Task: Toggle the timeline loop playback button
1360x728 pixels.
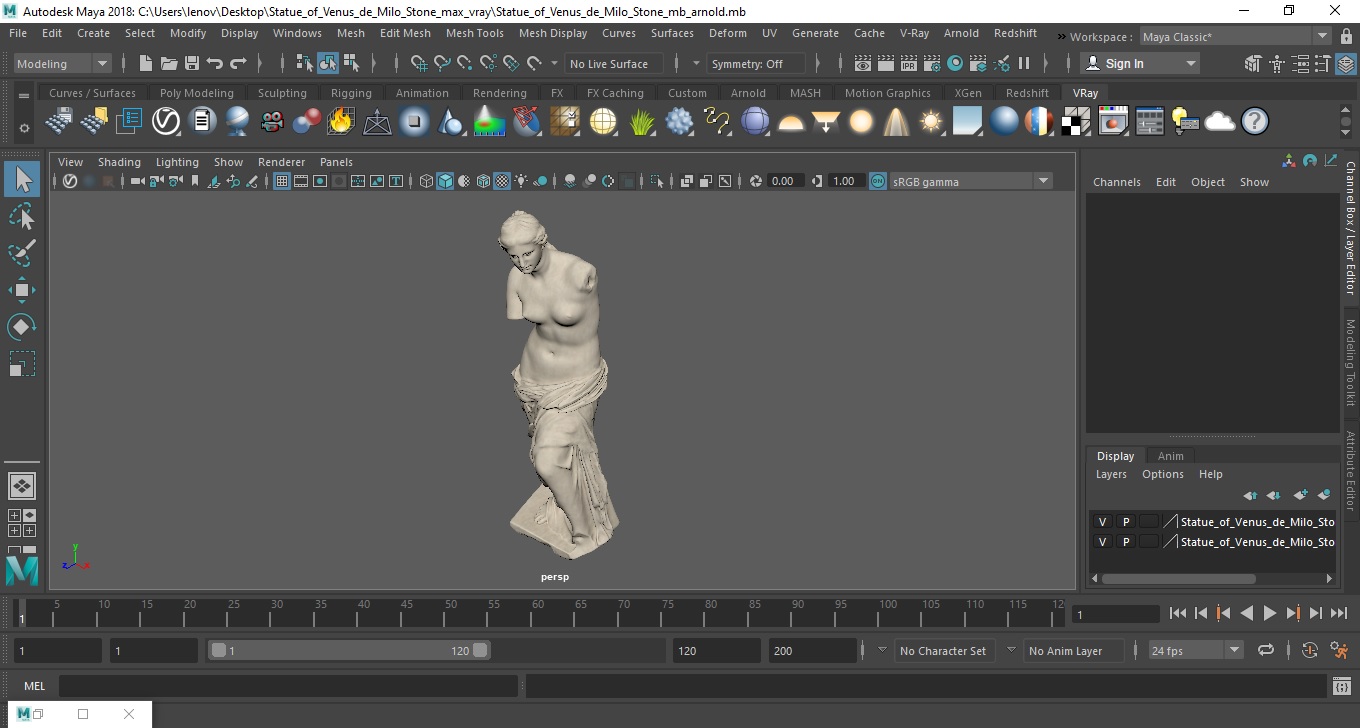Action: coord(1266,650)
